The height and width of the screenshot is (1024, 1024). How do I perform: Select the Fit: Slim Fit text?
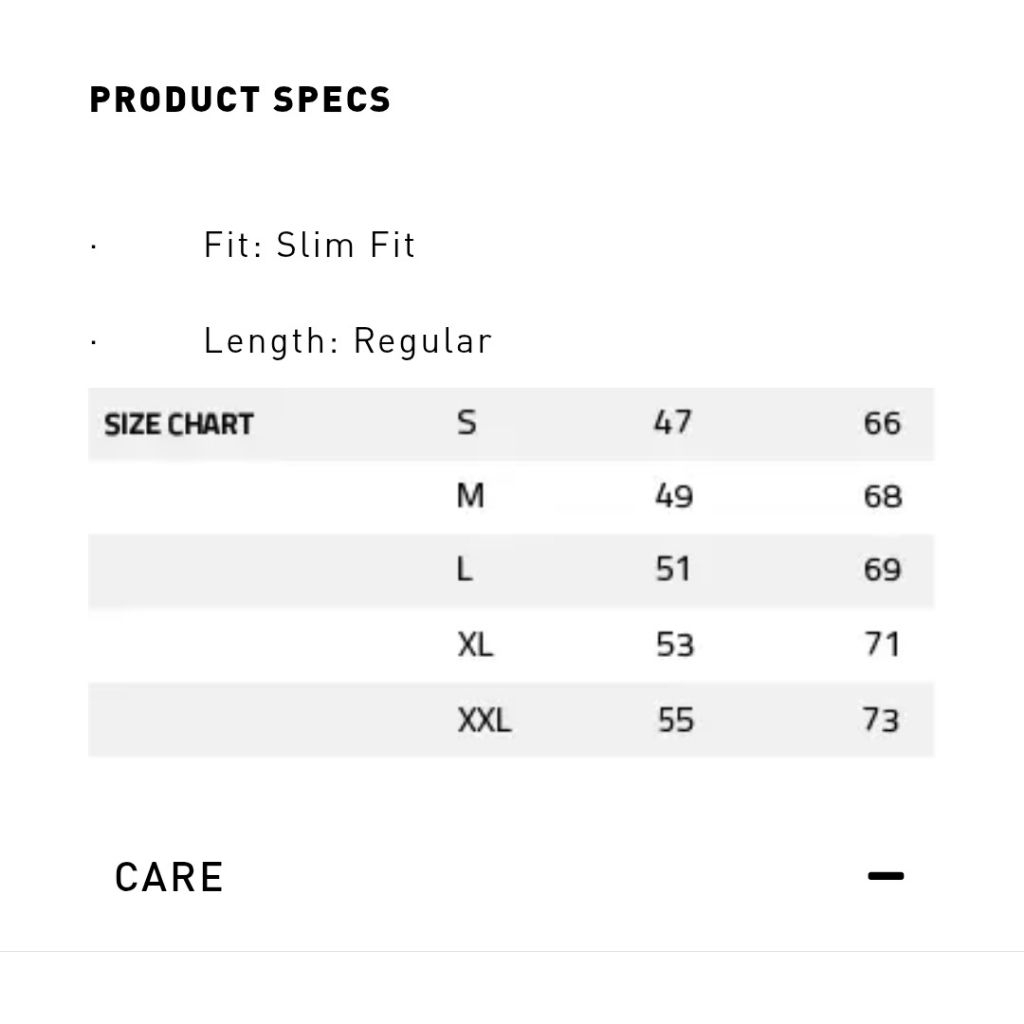309,245
